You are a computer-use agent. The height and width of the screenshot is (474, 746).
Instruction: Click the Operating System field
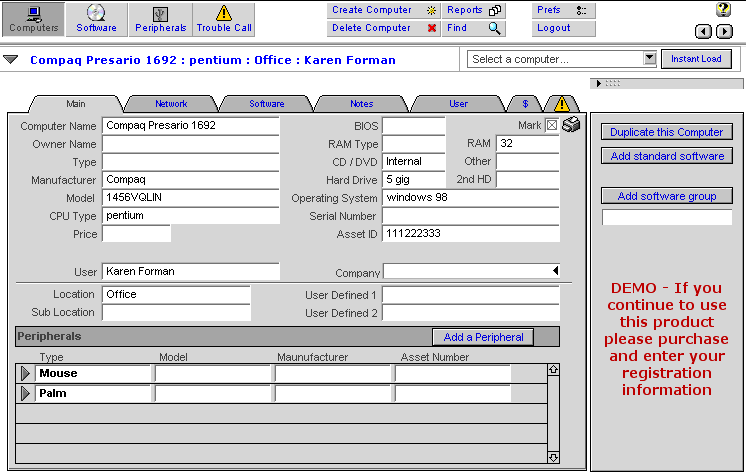pyautogui.click(x=471, y=198)
